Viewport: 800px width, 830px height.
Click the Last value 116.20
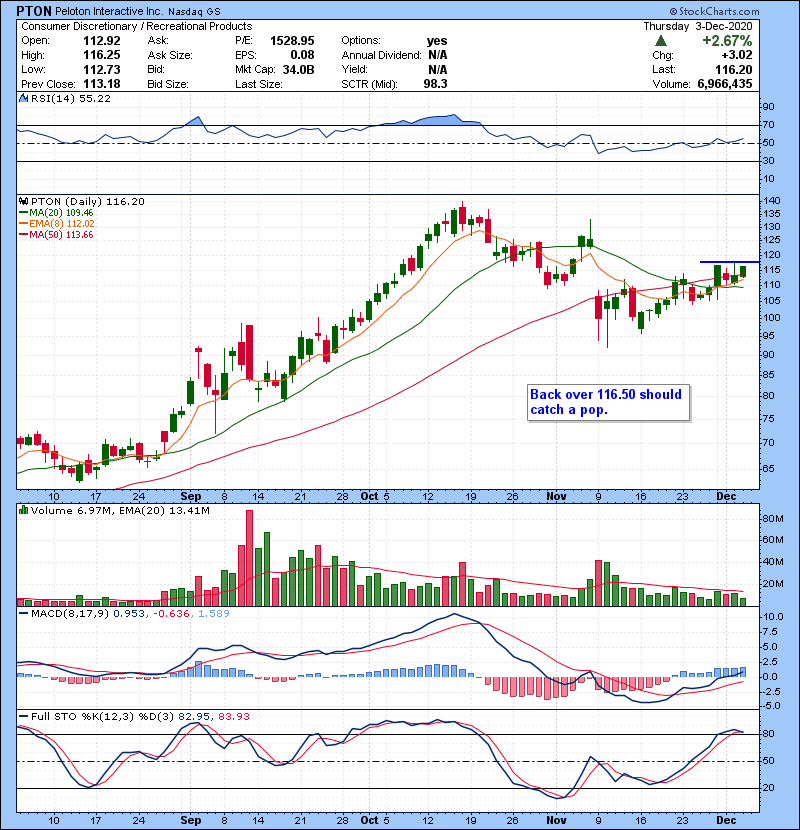733,70
